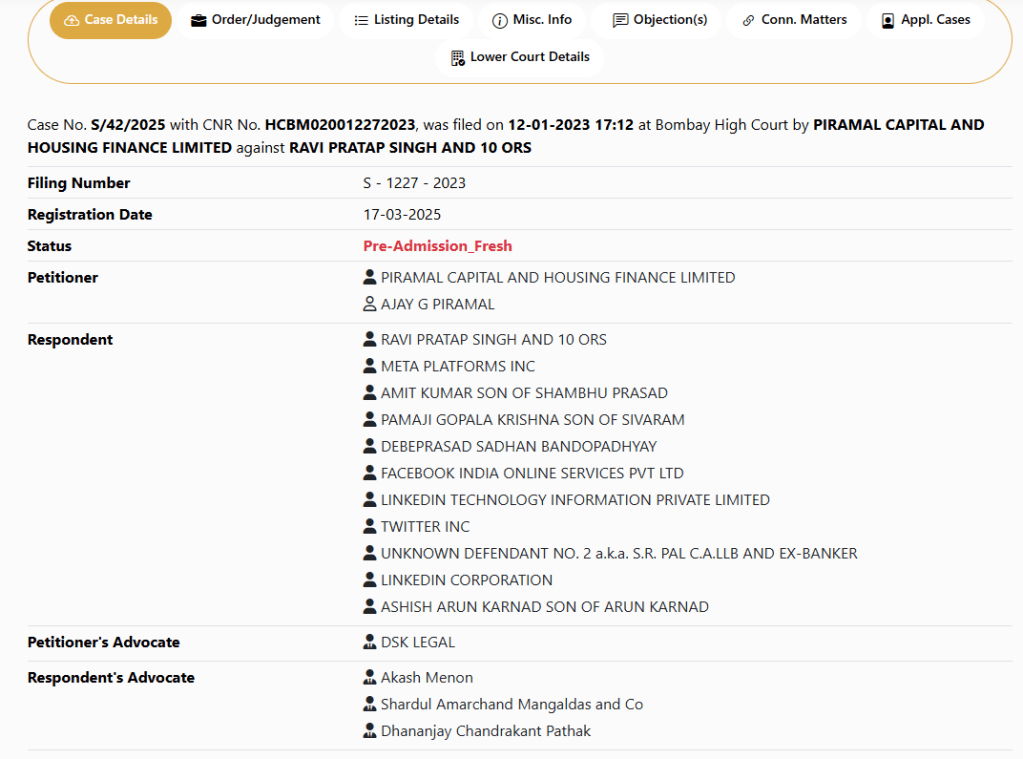Click filing number S - 1227 - 2023
Viewport: 1023px width, 759px height.
[x=414, y=183]
